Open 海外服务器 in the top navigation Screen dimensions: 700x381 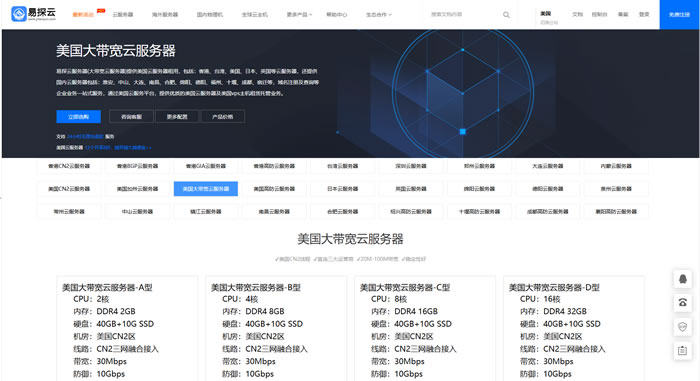pyautogui.click(x=165, y=15)
